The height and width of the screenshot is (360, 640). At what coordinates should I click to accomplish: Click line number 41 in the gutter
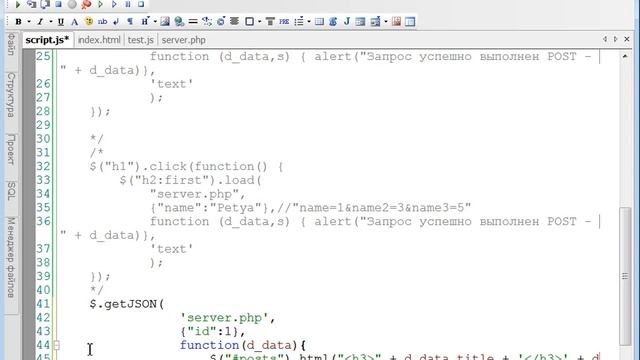point(43,304)
